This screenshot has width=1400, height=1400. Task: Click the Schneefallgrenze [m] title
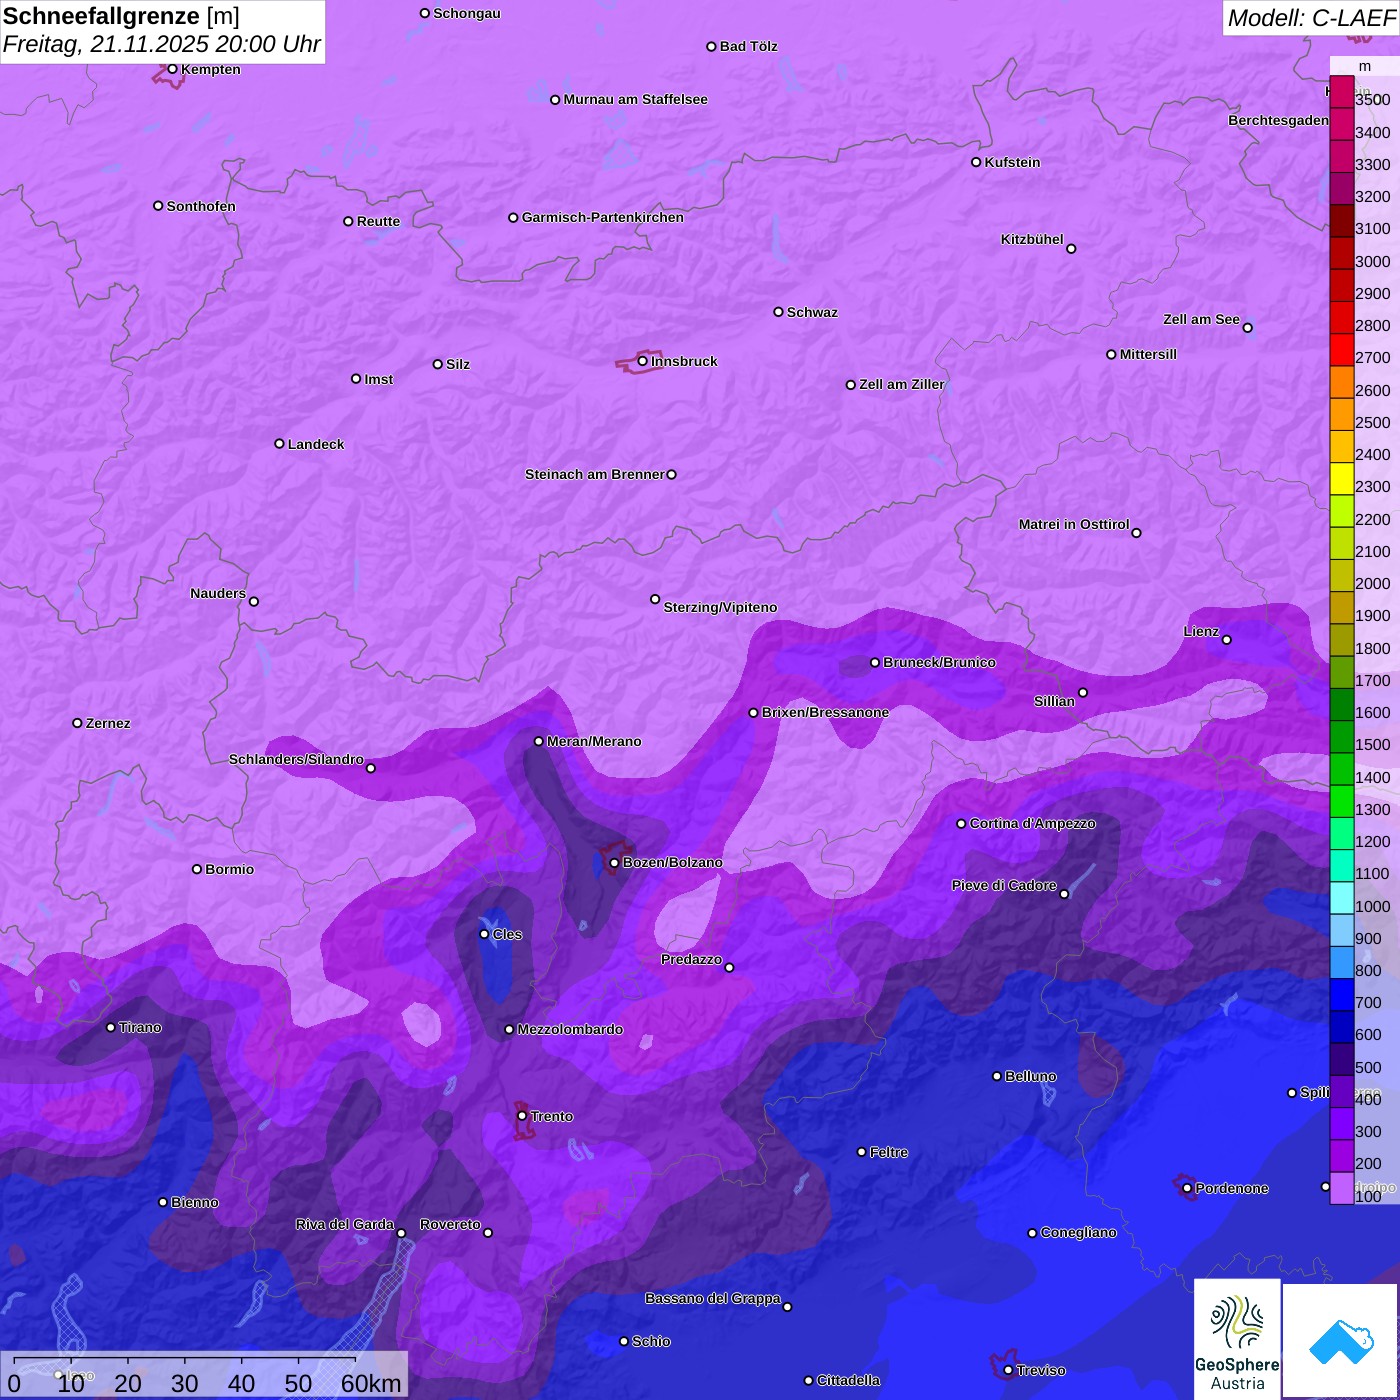[121, 16]
